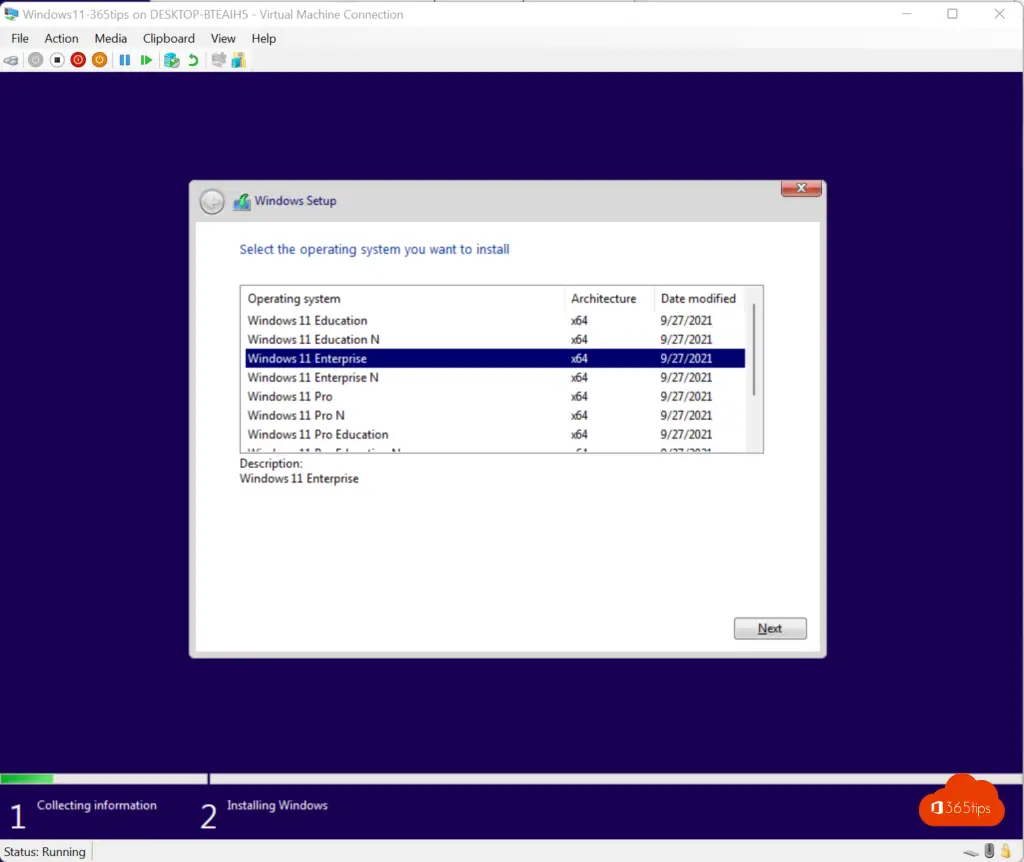Click the lock icon in status bar
1024x862 pixels.
click(x=1006, y=850)
